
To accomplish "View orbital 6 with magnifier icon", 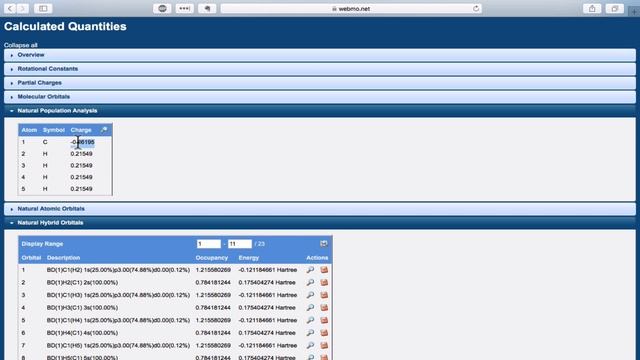I will click(x=310, y=333).
